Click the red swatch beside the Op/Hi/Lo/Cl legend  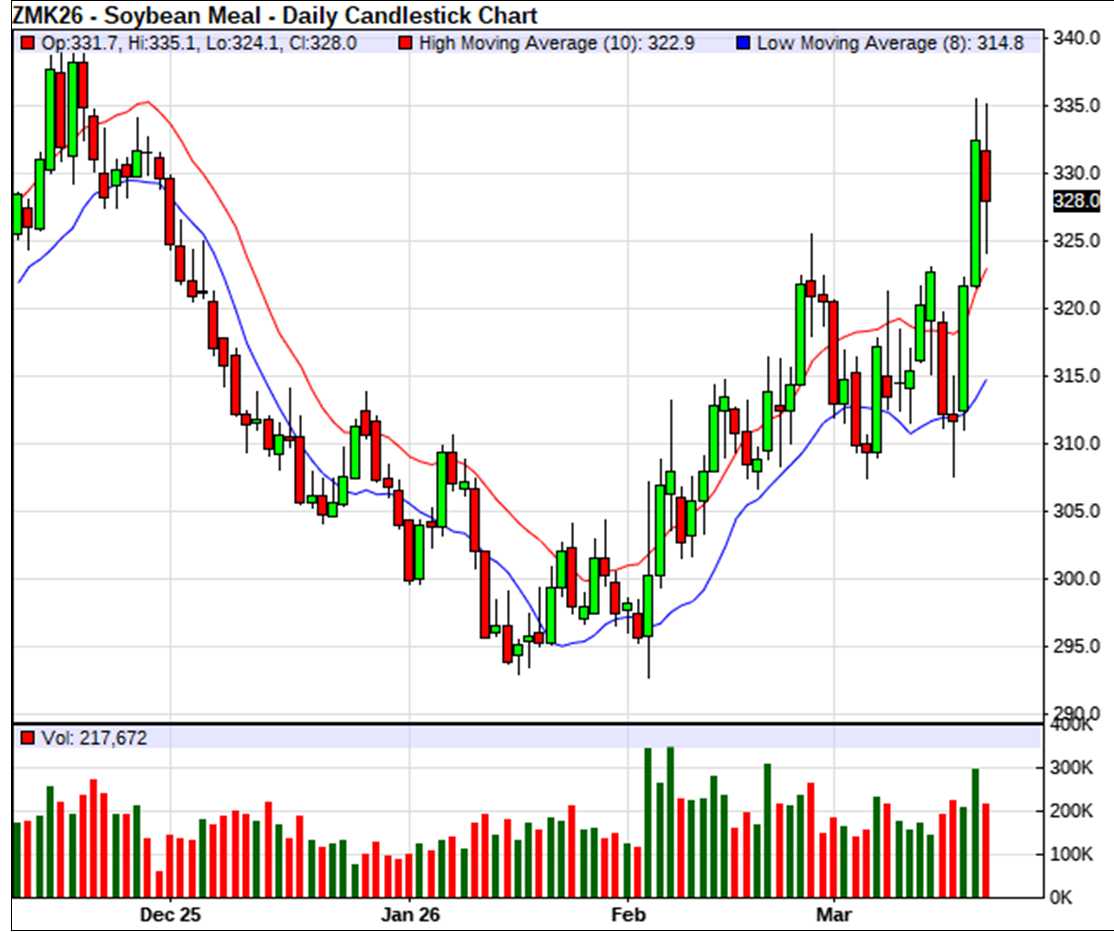point(27,44)
